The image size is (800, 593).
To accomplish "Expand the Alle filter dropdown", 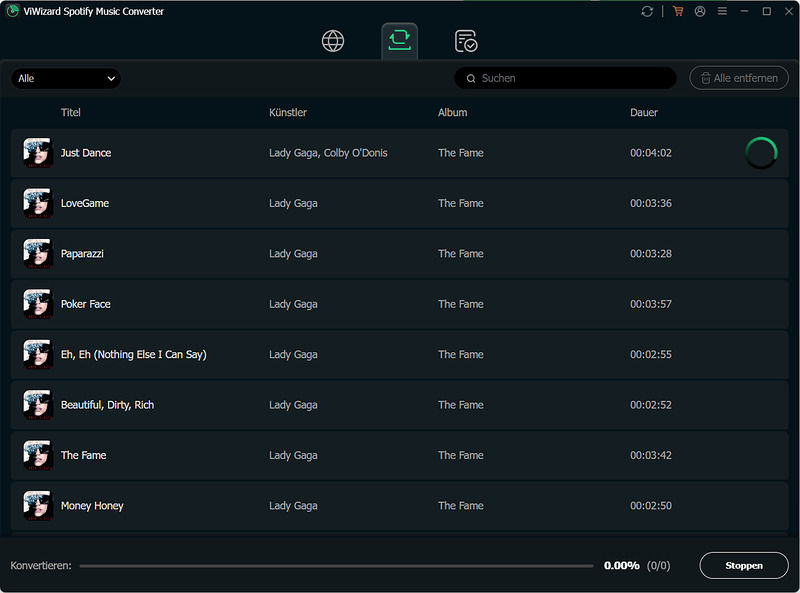I will point(66,79).
